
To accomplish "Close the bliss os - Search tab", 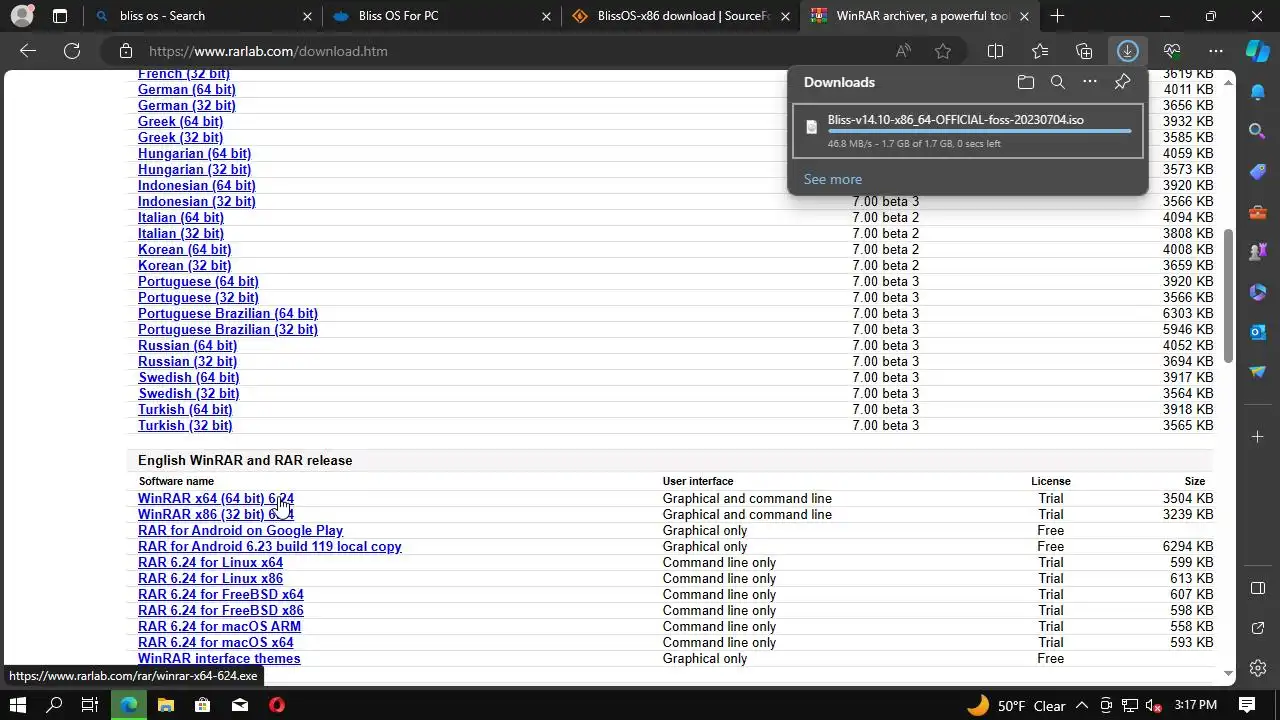I will 307,16.
